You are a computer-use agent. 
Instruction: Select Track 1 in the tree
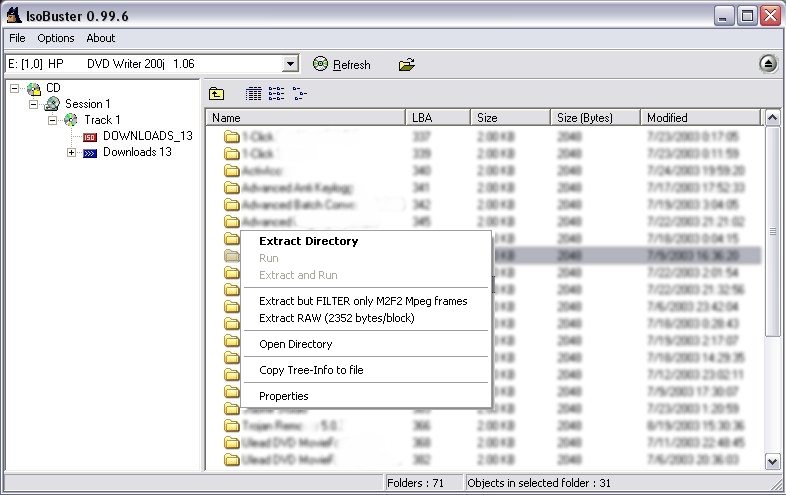[x=102, y=120]
